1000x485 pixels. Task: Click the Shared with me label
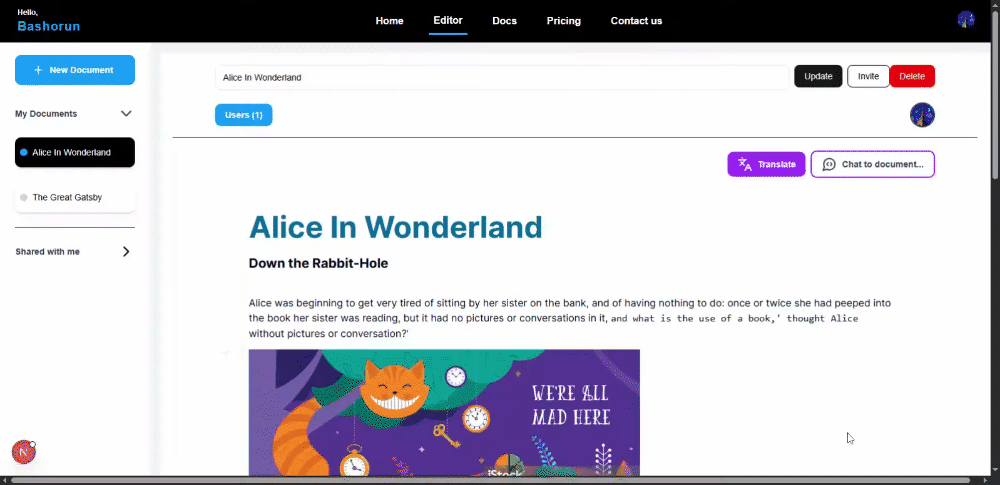(47, 251)
